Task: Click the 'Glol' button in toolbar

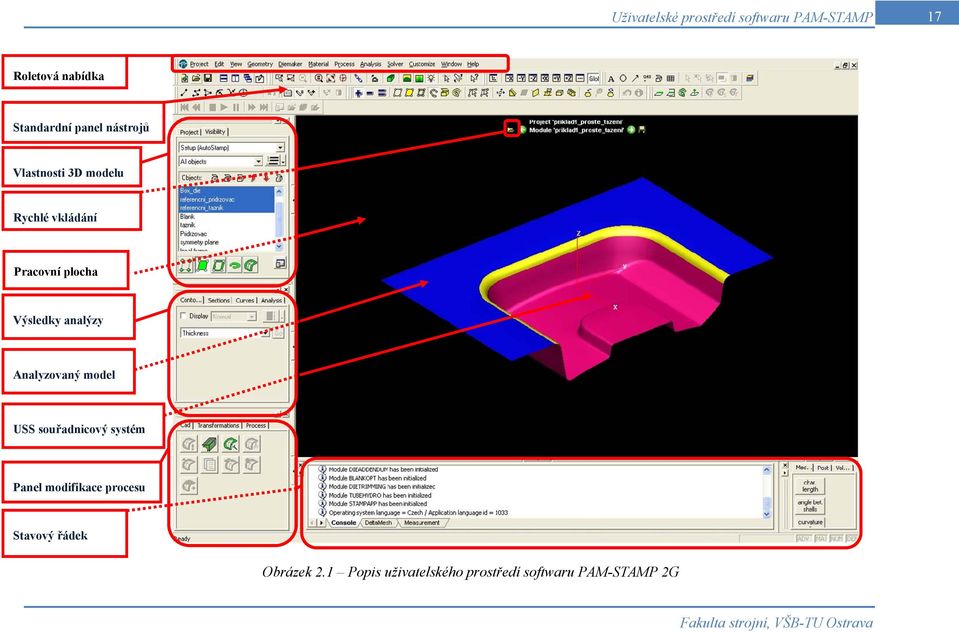Action: (x=594, y=79)
